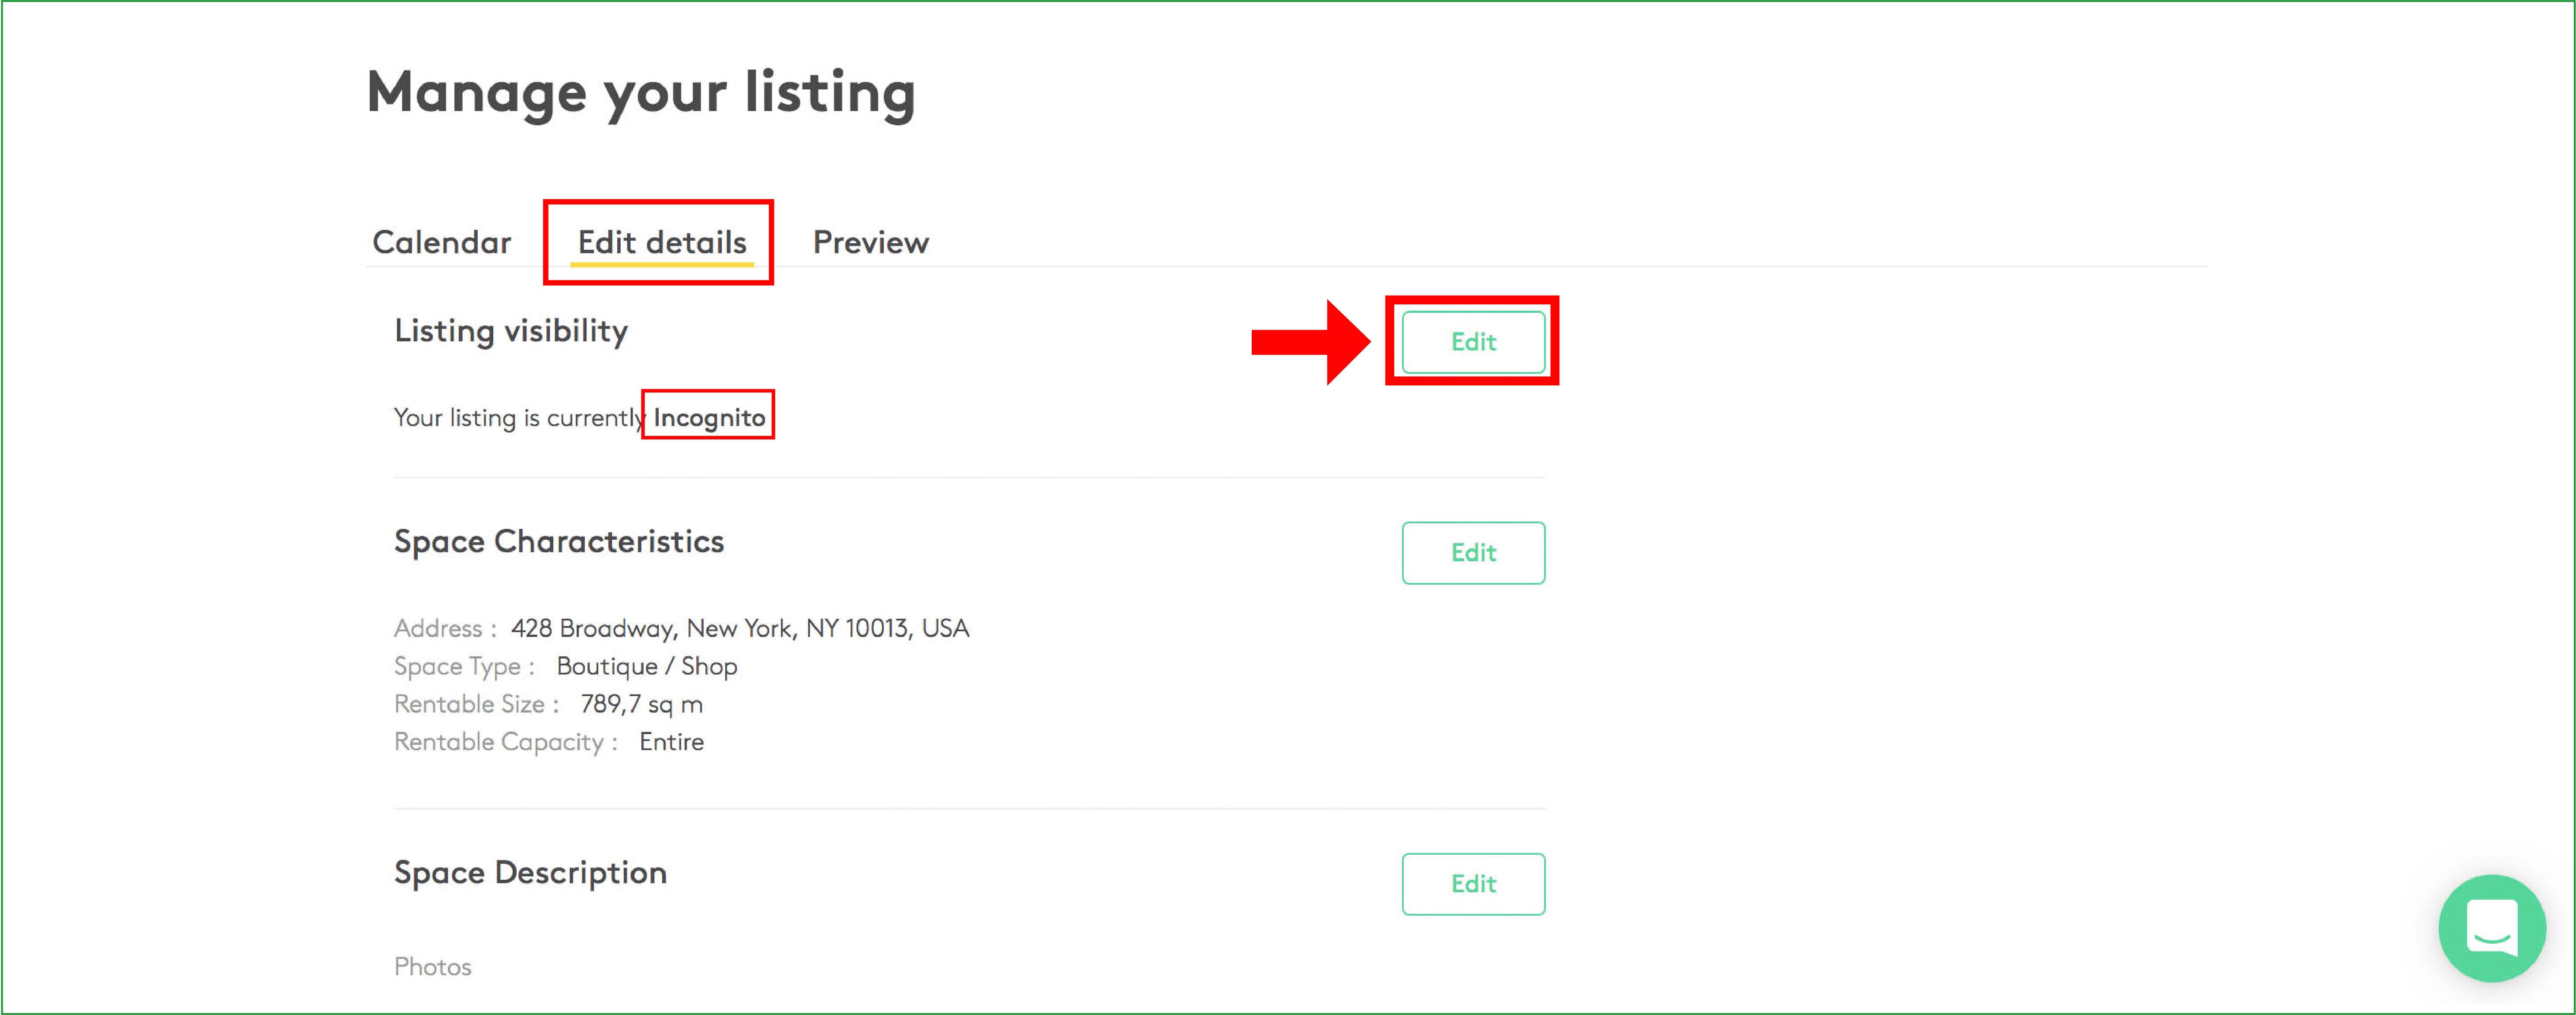Select the Edit details tab
Viewport: 2576px width, 1015px height.
662,242
